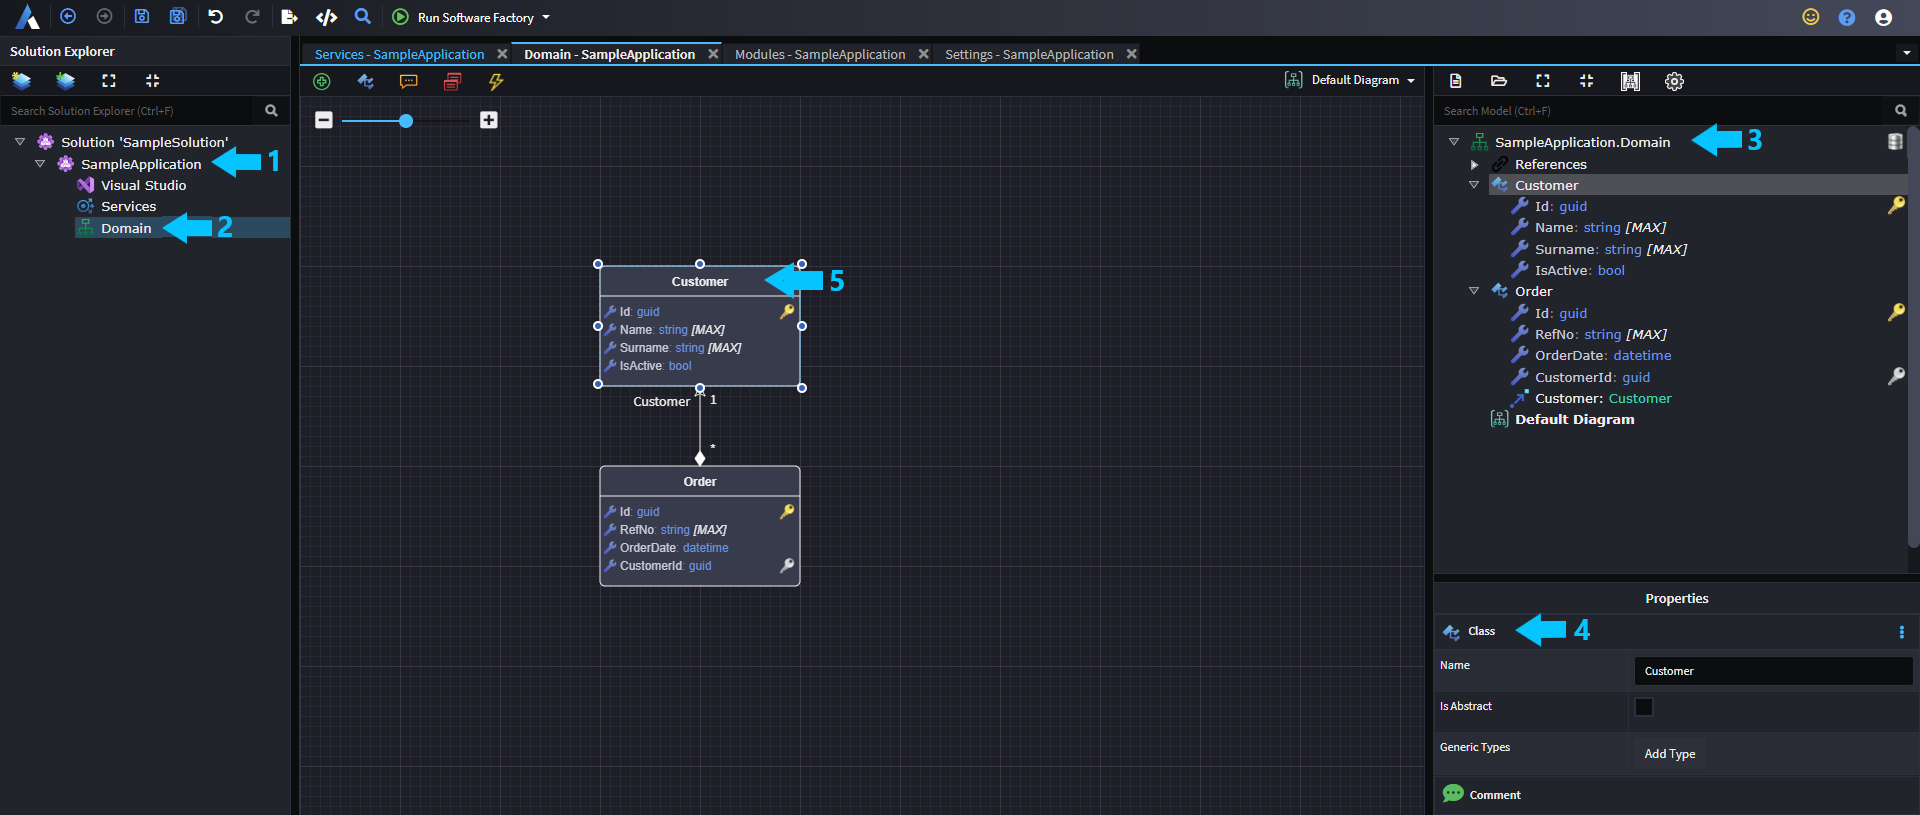Switch to the Modules - SampleApplication tab
The height and width of the screenshot is (815, 1920).
point(820,54)
